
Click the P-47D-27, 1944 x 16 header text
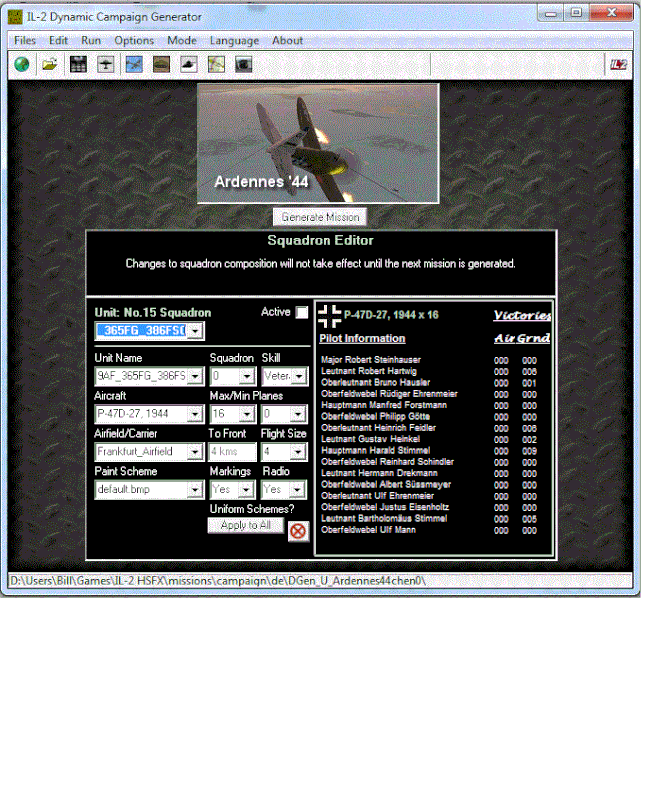point(391,315)
